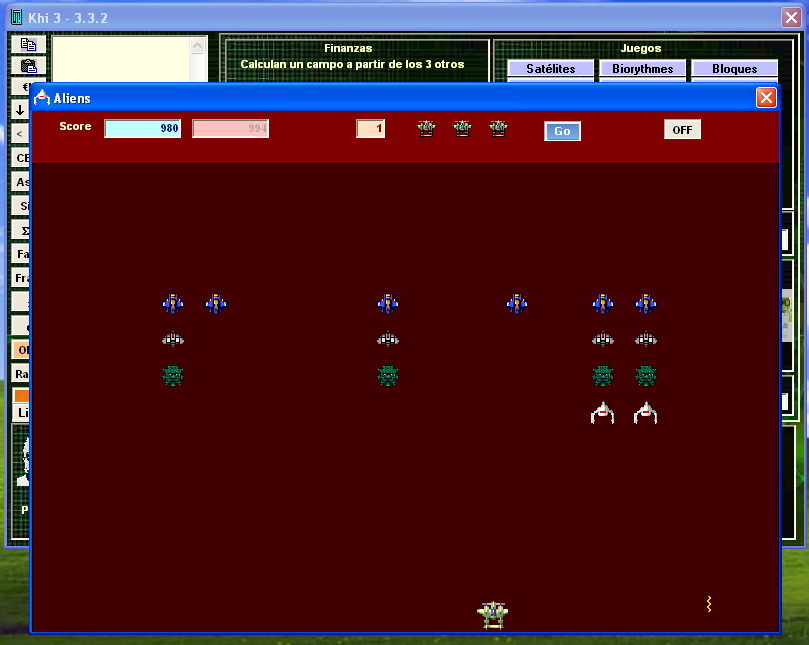Click the CE button in Khi 3 sidebar
The image size is (809, 645).
[x=21, y=158]
